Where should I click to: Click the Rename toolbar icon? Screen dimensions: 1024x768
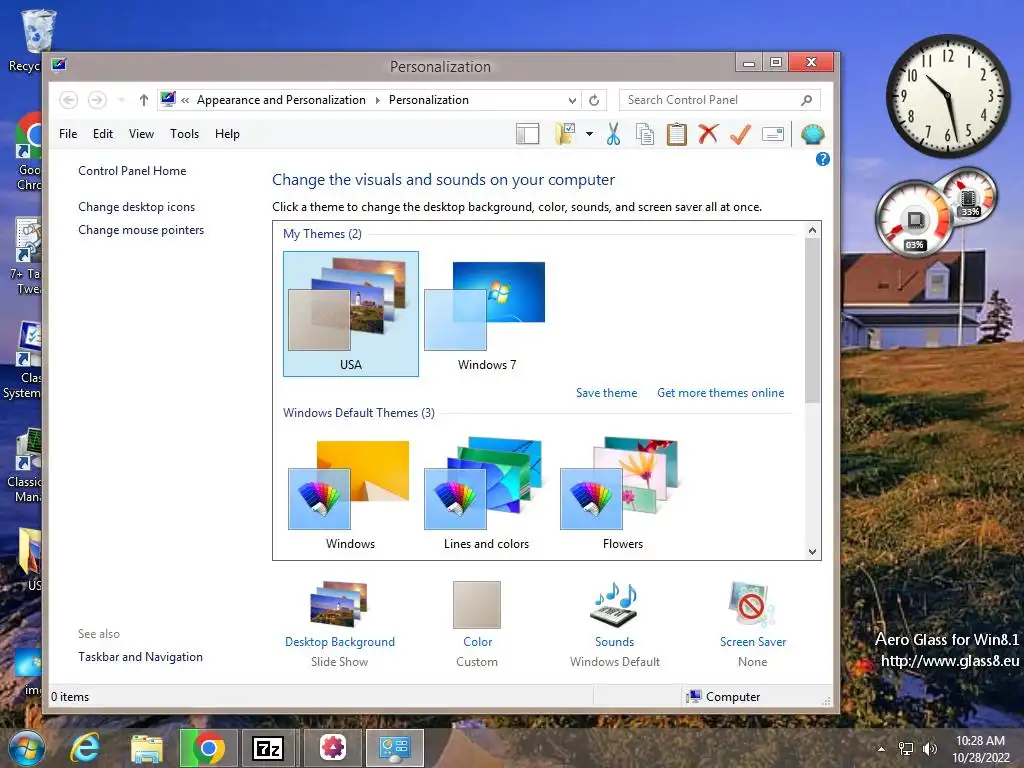(x=773, y=134)
